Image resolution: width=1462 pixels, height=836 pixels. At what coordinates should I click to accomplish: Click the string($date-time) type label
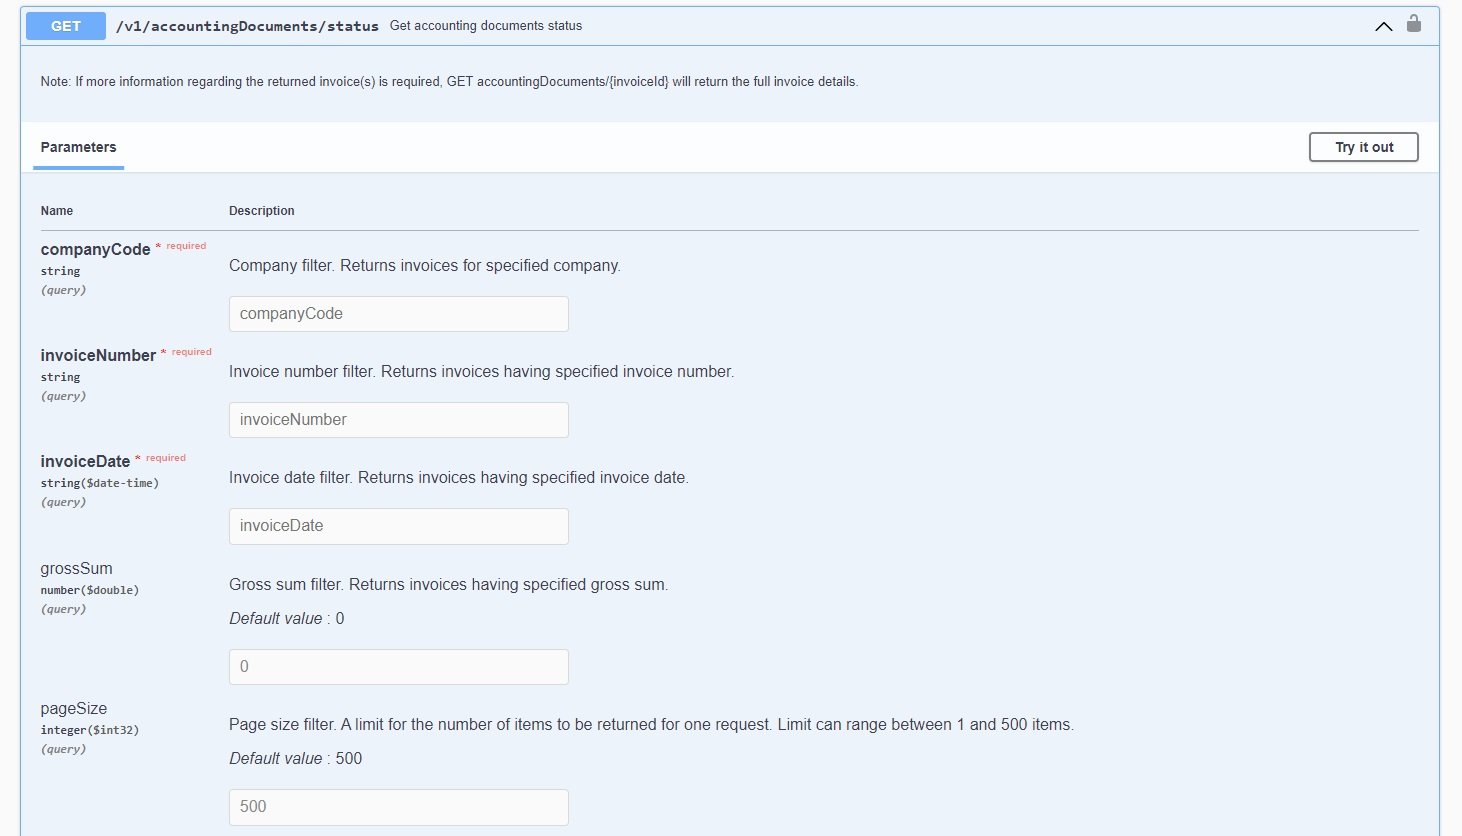[x=100, y=483]
